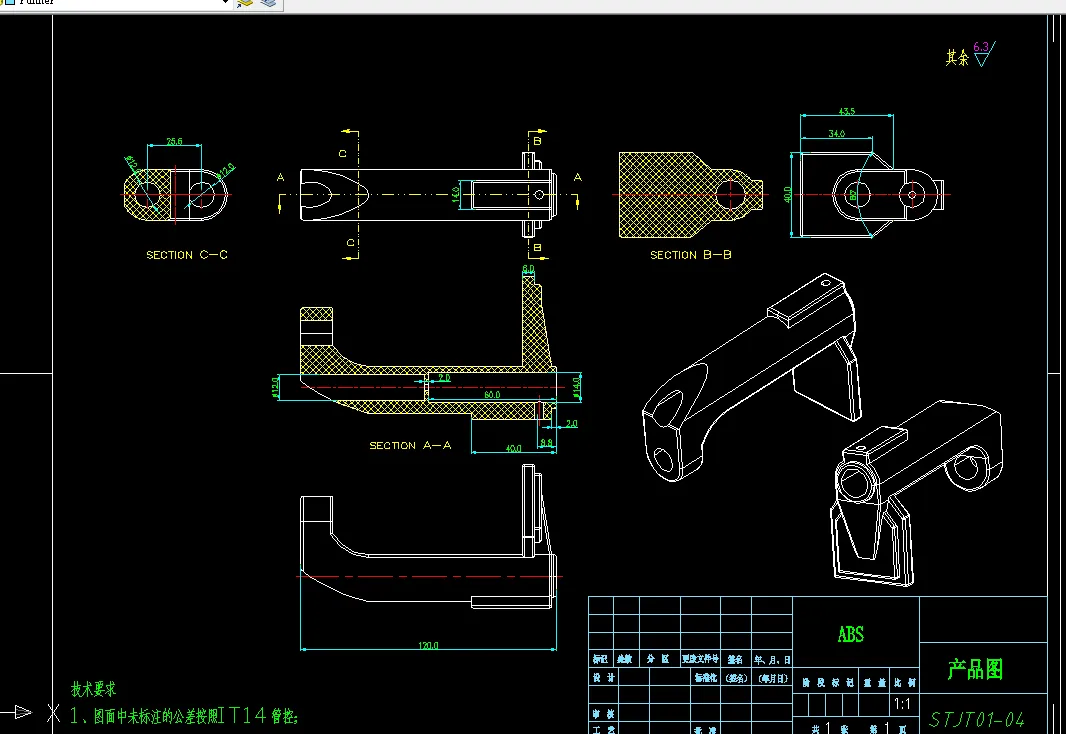Select the 技术要求 heading text
This screenshot has height=734, width=1066.
click(x=93, y=689)
